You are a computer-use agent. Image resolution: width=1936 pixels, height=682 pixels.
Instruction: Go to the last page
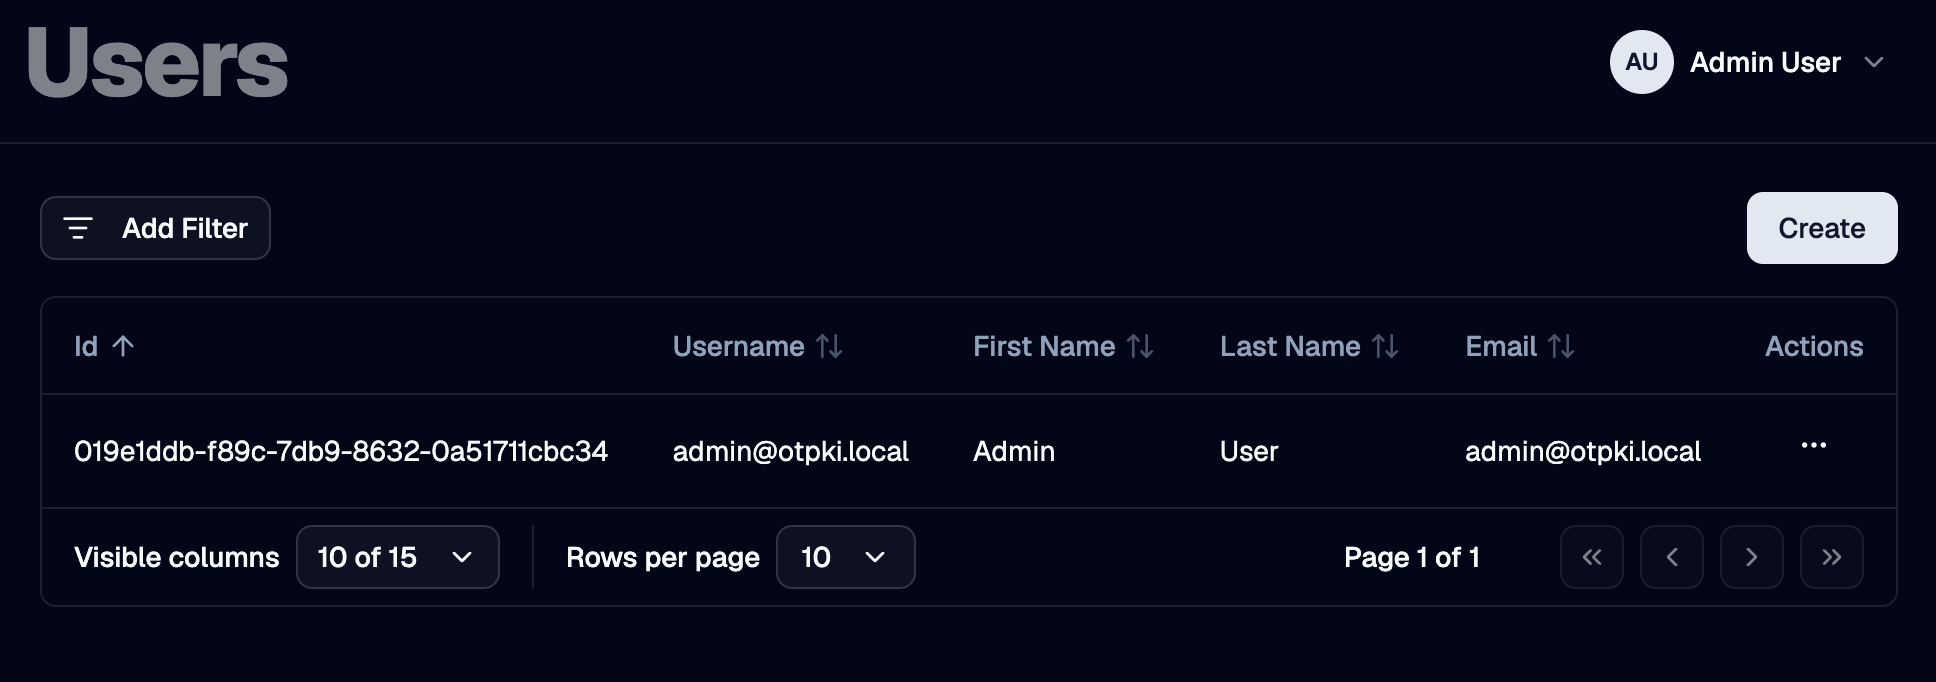click(1831, 557)
